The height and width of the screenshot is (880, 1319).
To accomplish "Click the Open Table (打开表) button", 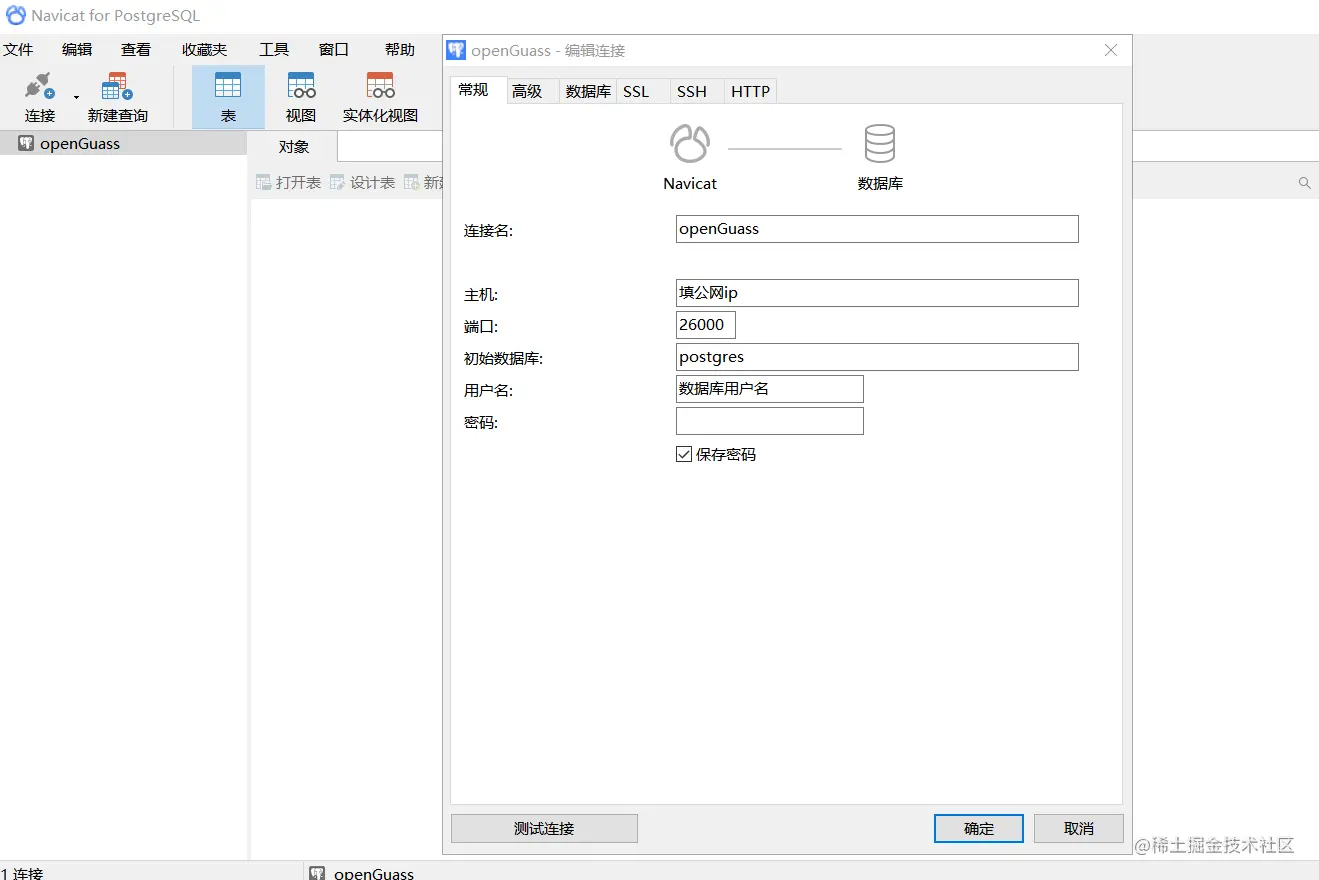I will [x=289, y=182].
